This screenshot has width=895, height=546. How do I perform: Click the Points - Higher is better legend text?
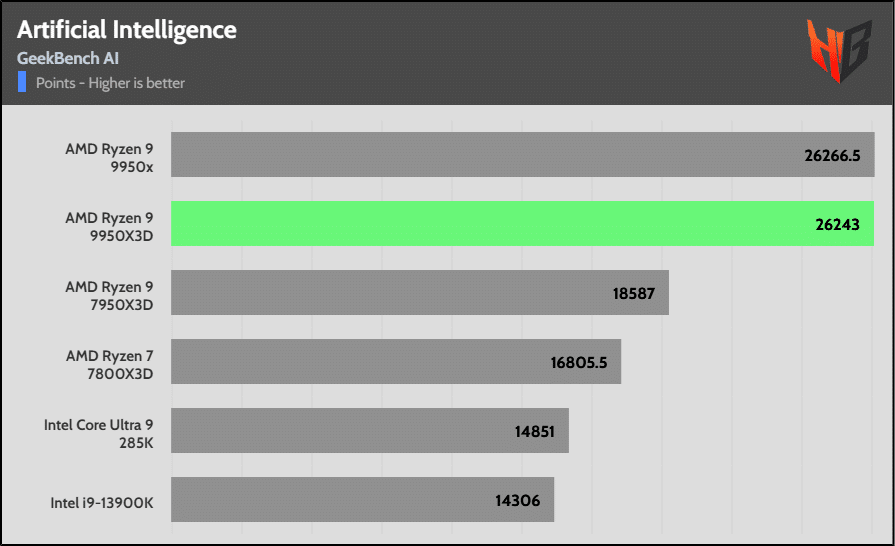(x=110, y=83)
